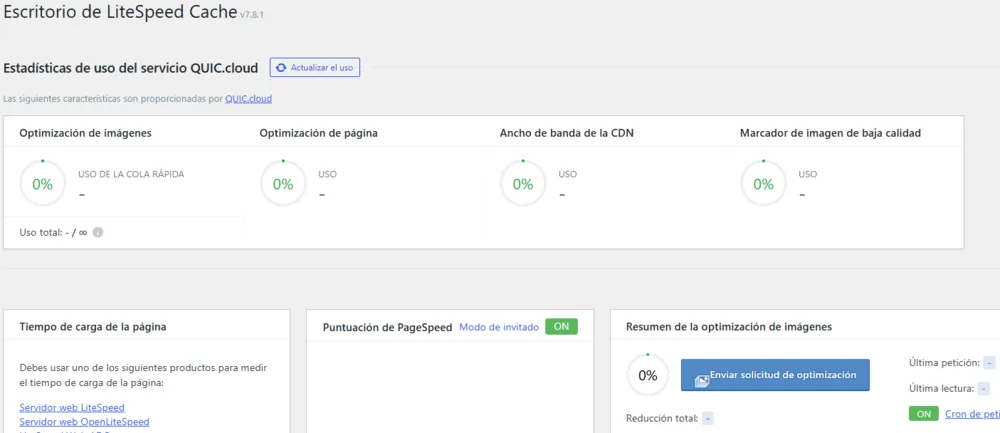Click Resumen de la optimización de imágenes heading
This screenshot has width=1000, height=433.
pyautogui.click(x=729, y=327)
